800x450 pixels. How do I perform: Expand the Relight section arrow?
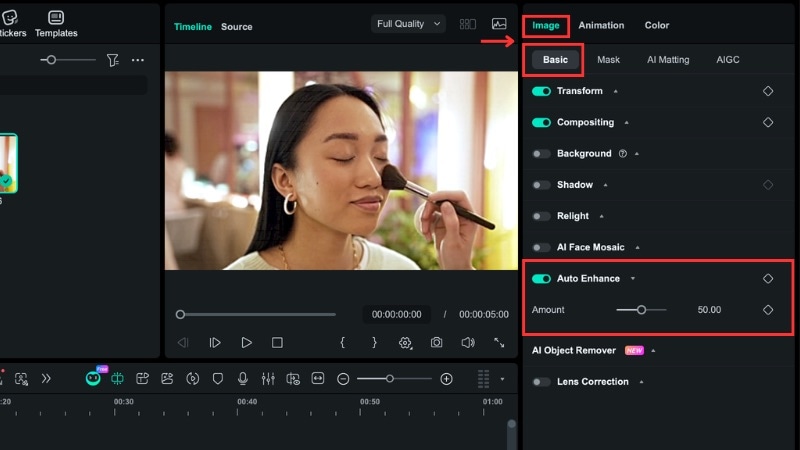pos(602,216)
